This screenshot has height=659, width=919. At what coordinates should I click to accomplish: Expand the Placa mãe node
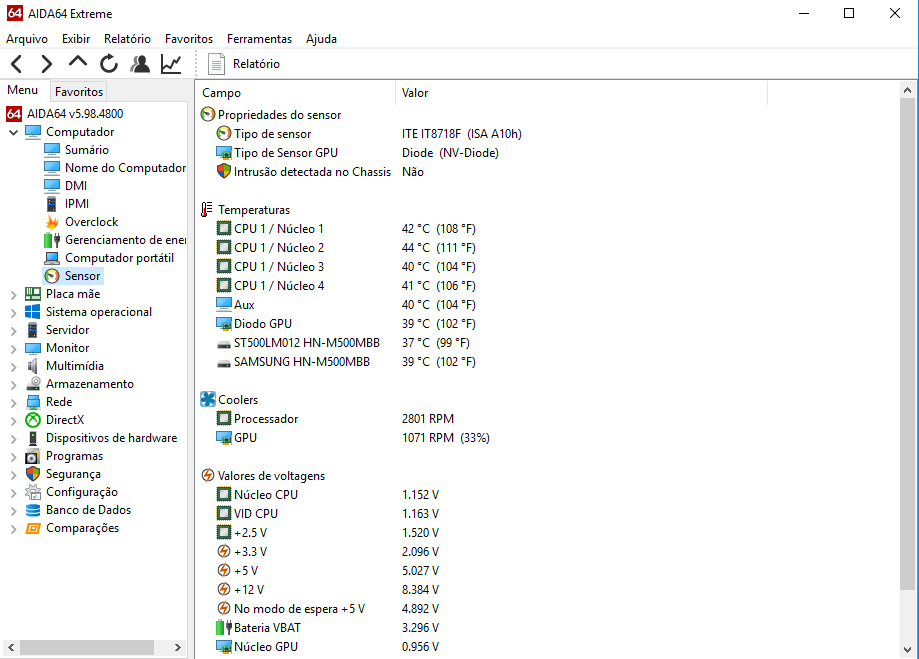click(x=13, y=294)
